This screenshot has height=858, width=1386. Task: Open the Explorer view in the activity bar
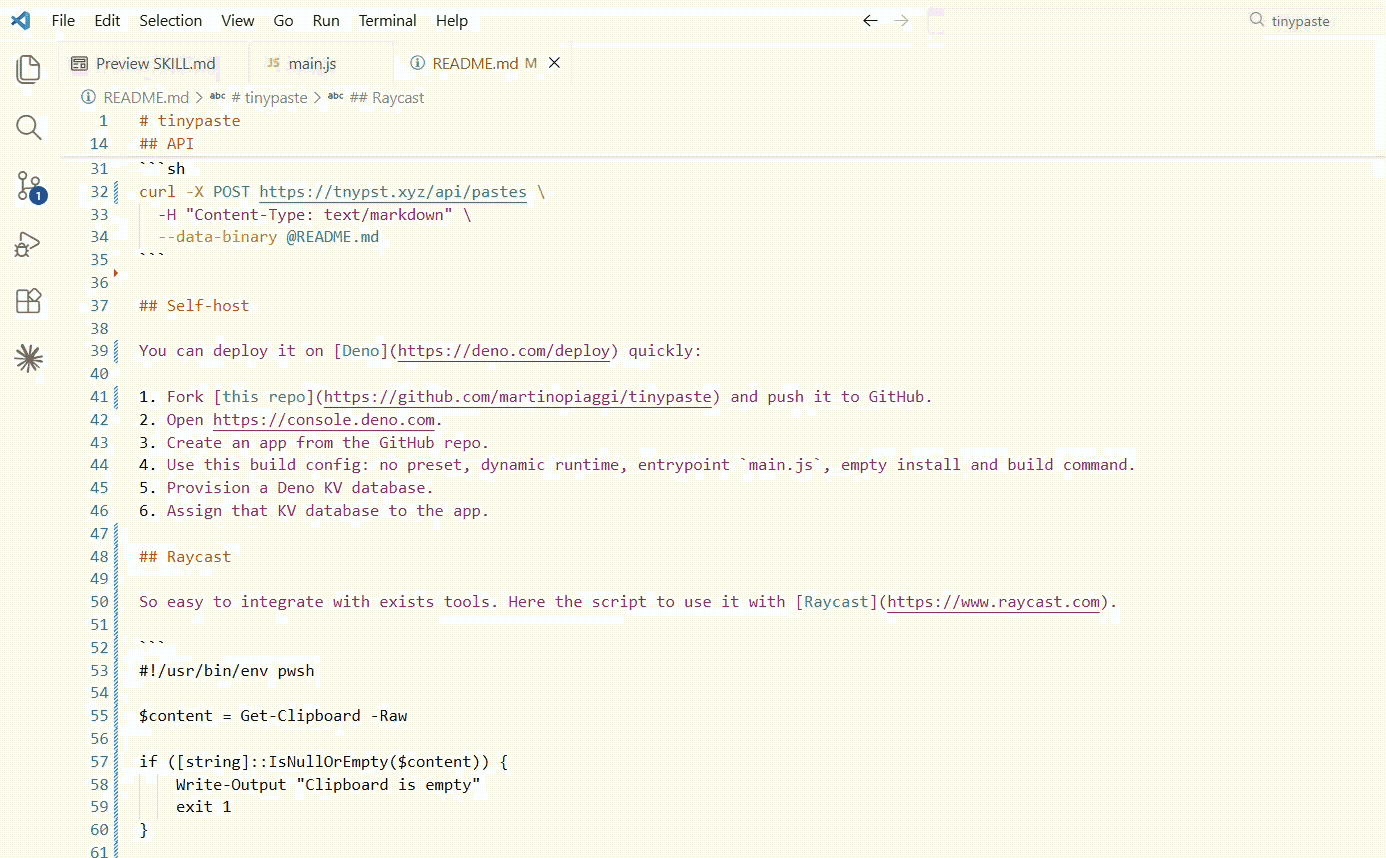tap(29, 69)
